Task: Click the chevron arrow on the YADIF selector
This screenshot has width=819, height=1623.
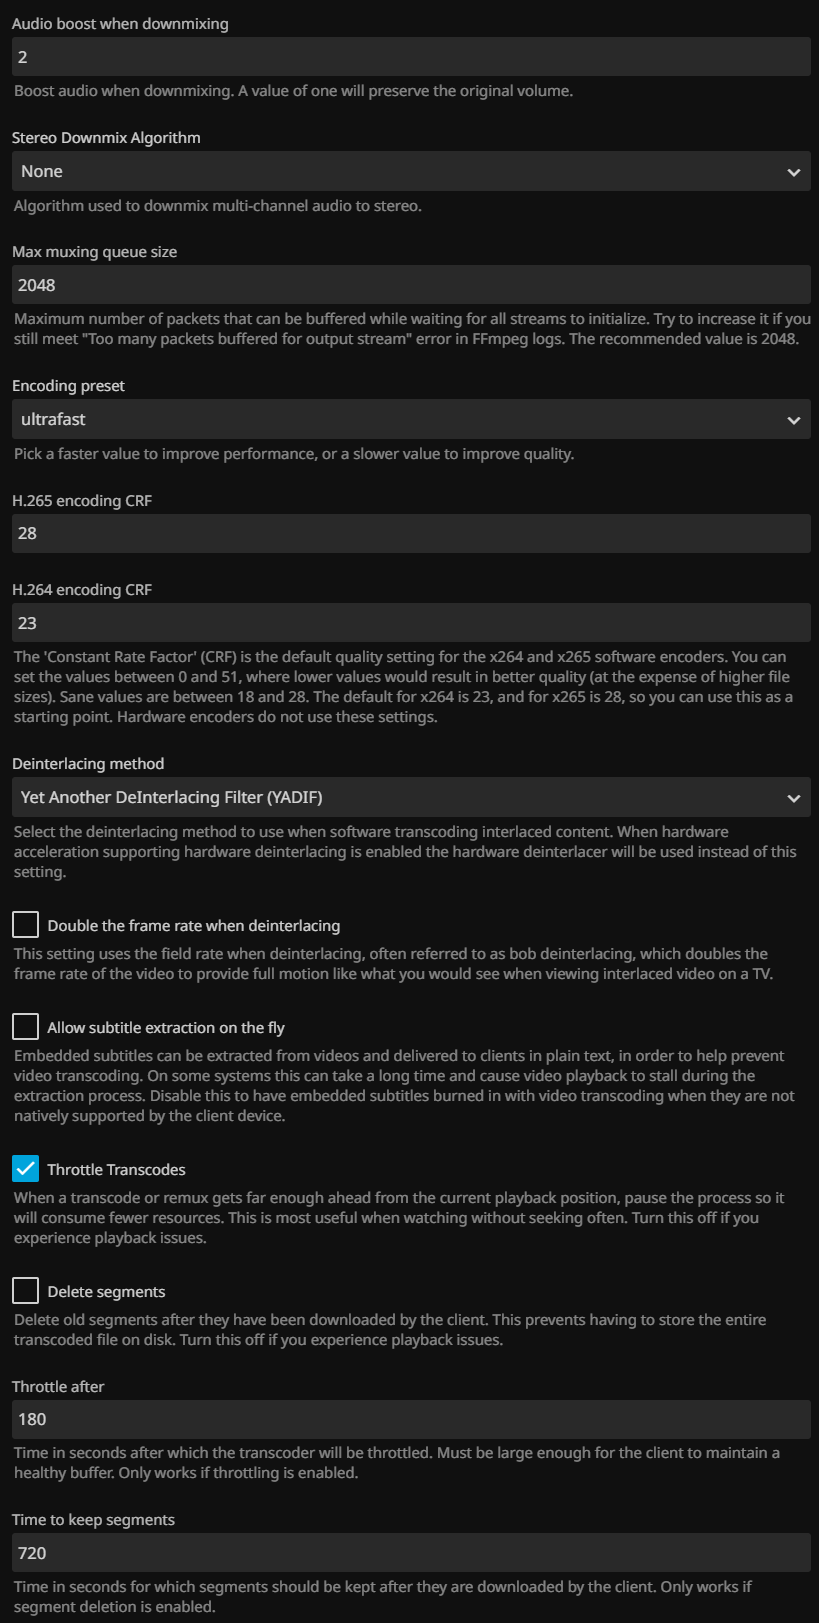Action: pos(793,798)
